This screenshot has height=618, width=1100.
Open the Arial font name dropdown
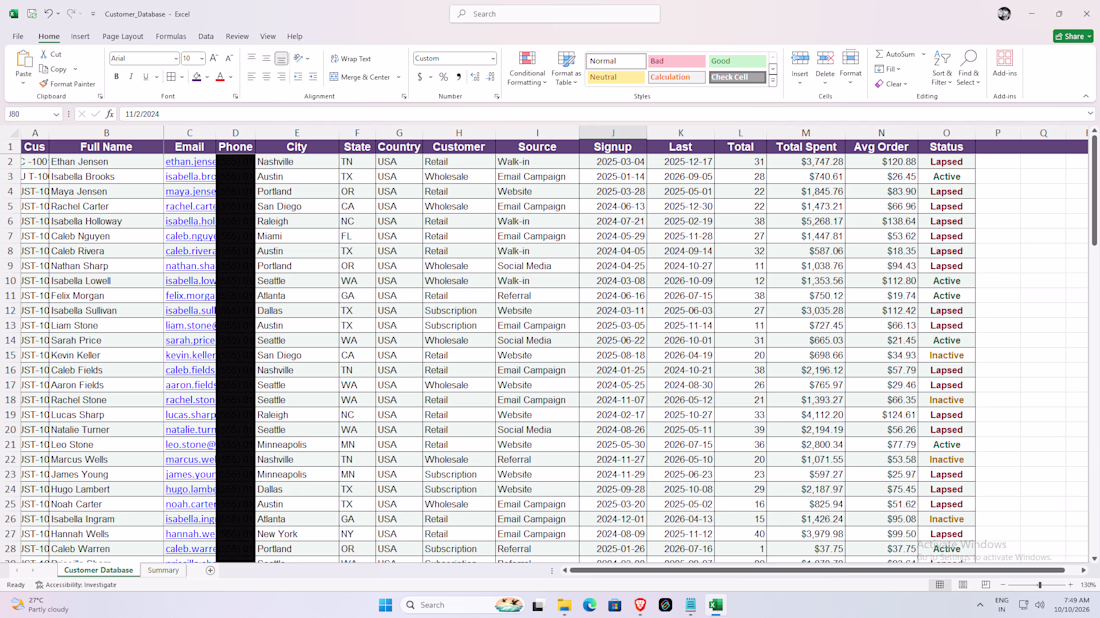coord(175,58)
